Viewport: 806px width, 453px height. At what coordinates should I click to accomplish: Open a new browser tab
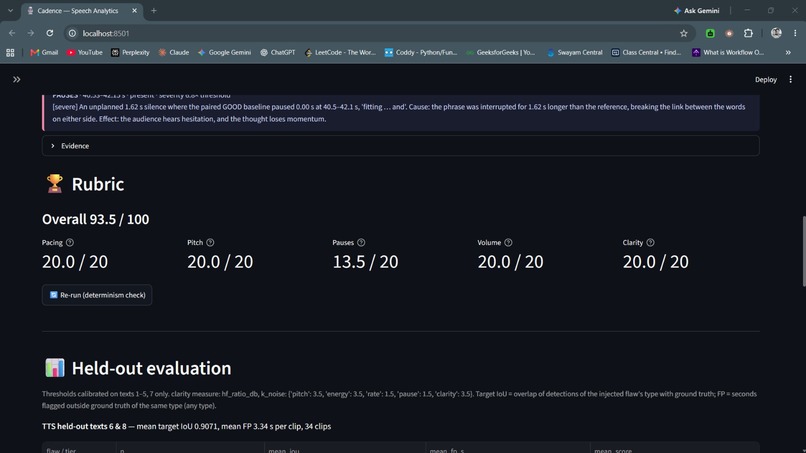(154, 10)
